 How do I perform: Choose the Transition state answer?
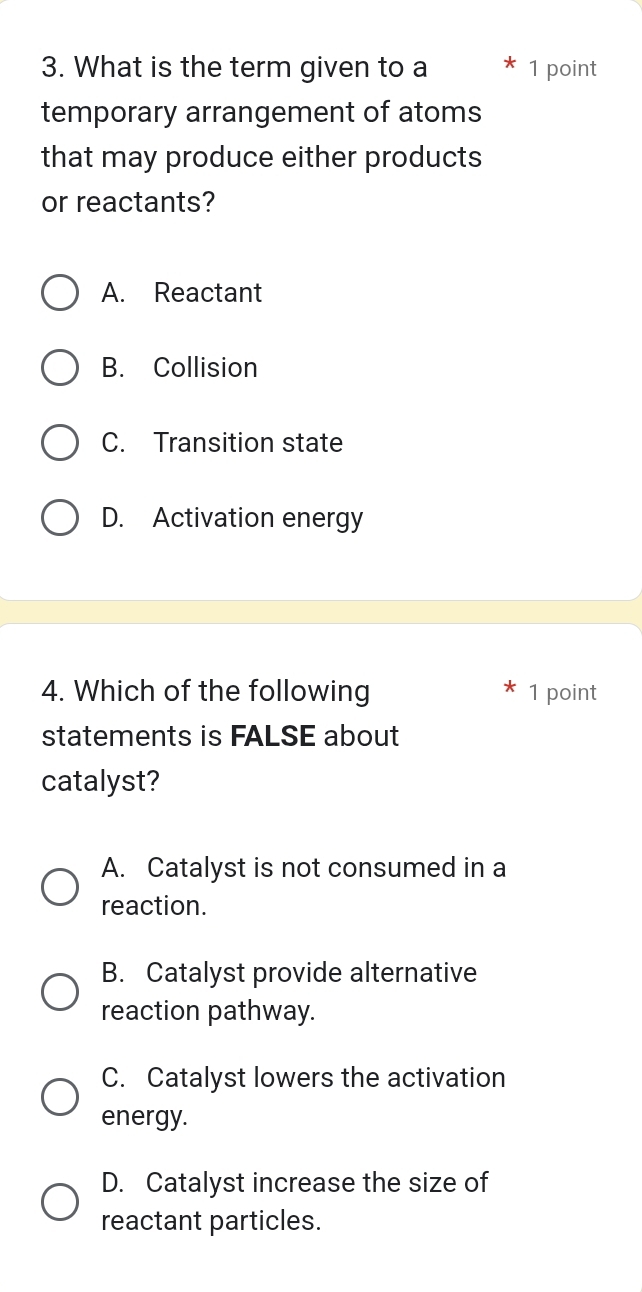(60, 443)
